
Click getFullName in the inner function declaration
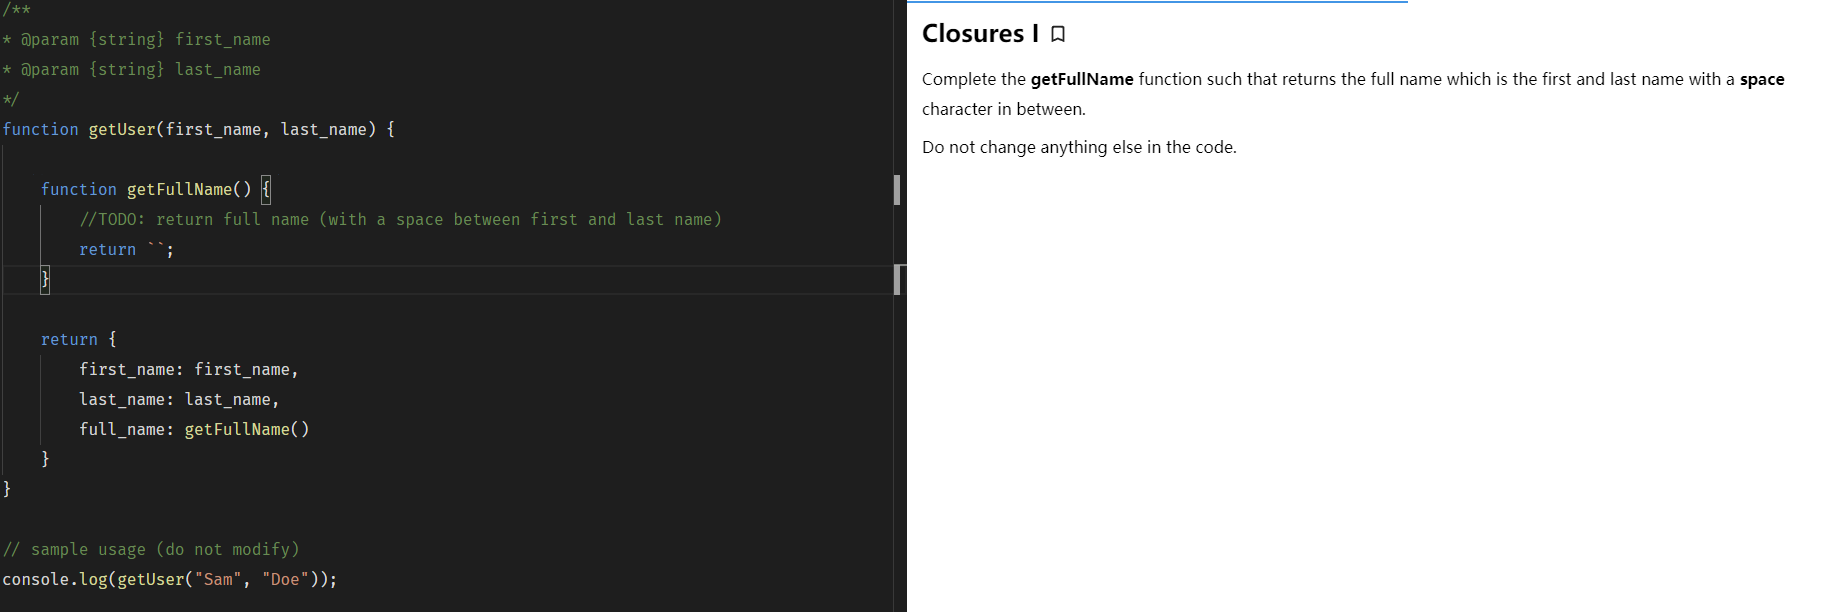coord(179,190)
